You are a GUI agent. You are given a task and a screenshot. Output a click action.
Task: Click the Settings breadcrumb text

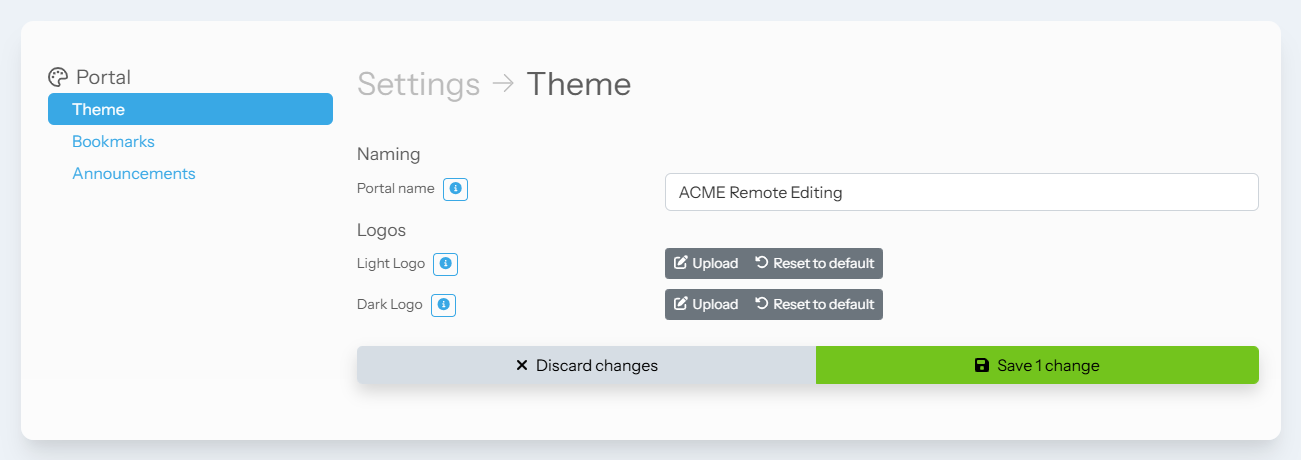418,84
